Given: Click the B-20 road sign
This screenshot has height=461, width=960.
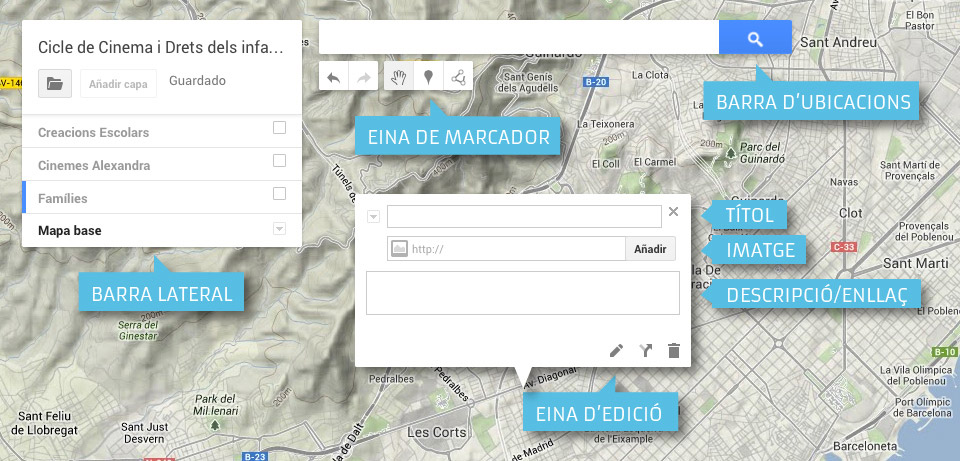Looking at the screenshot, I should click(596, 82).
